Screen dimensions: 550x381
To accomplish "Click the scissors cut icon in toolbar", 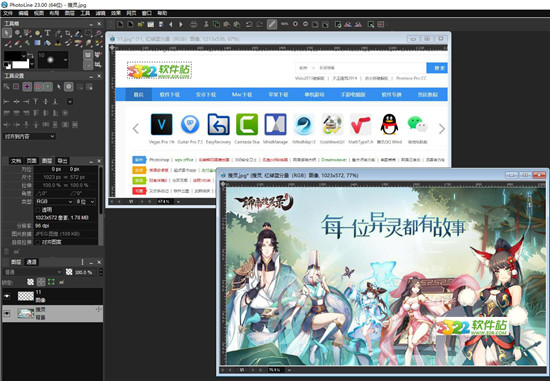I will (206, 24).
